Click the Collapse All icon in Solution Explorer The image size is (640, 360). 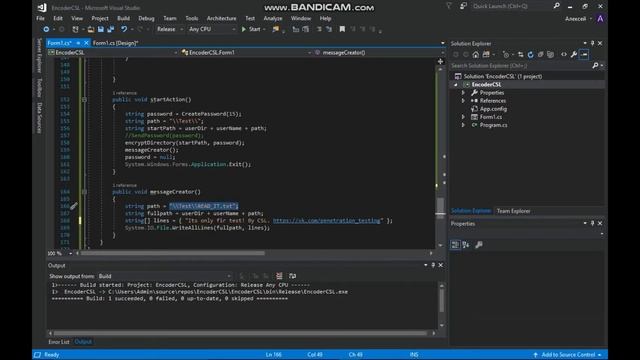[x=540, y=54]
